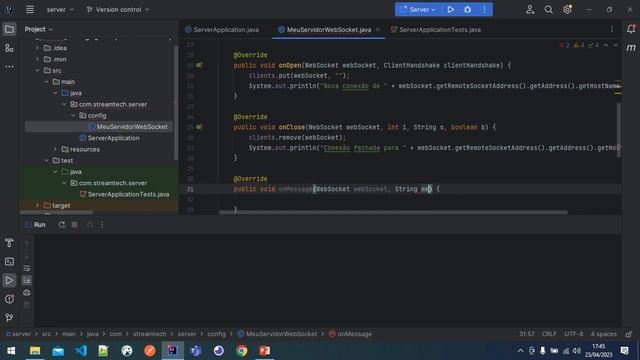640x360 pixels.
Task: Open Run panel more options
Action: click(x=102, y=225)
